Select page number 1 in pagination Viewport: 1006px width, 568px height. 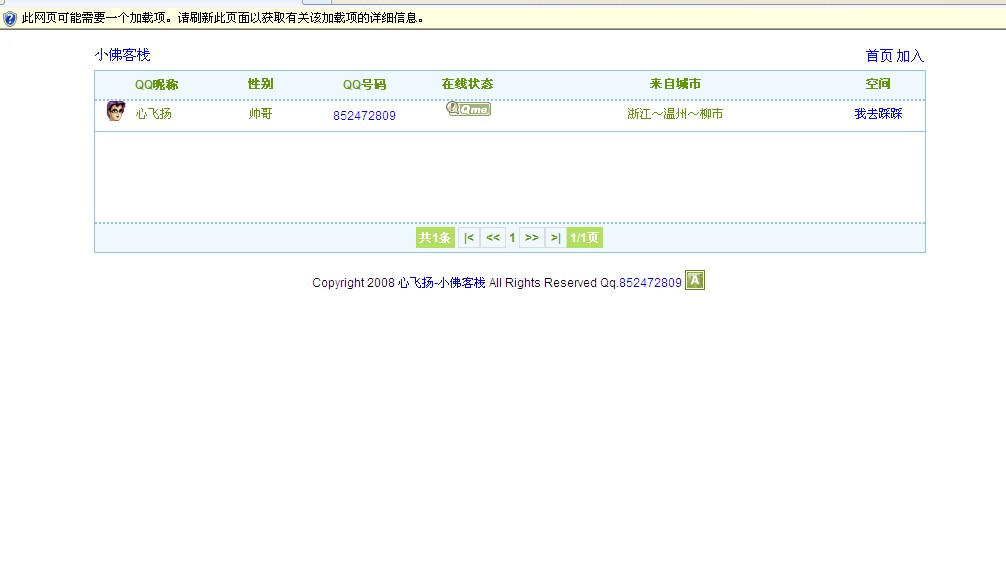pyautogui.click(x=512, y=238)
